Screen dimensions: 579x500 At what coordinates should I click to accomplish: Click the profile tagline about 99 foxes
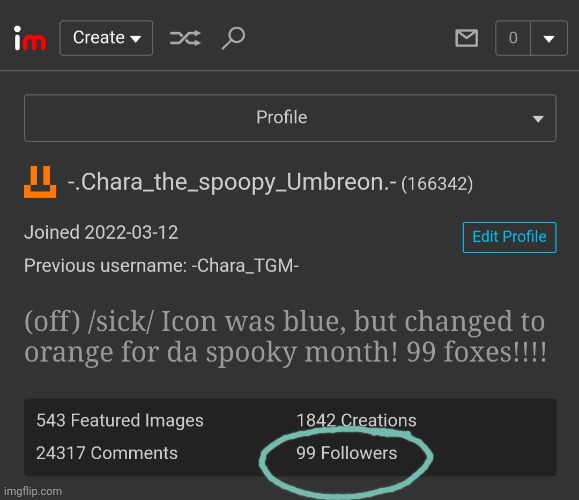(285, 337)
